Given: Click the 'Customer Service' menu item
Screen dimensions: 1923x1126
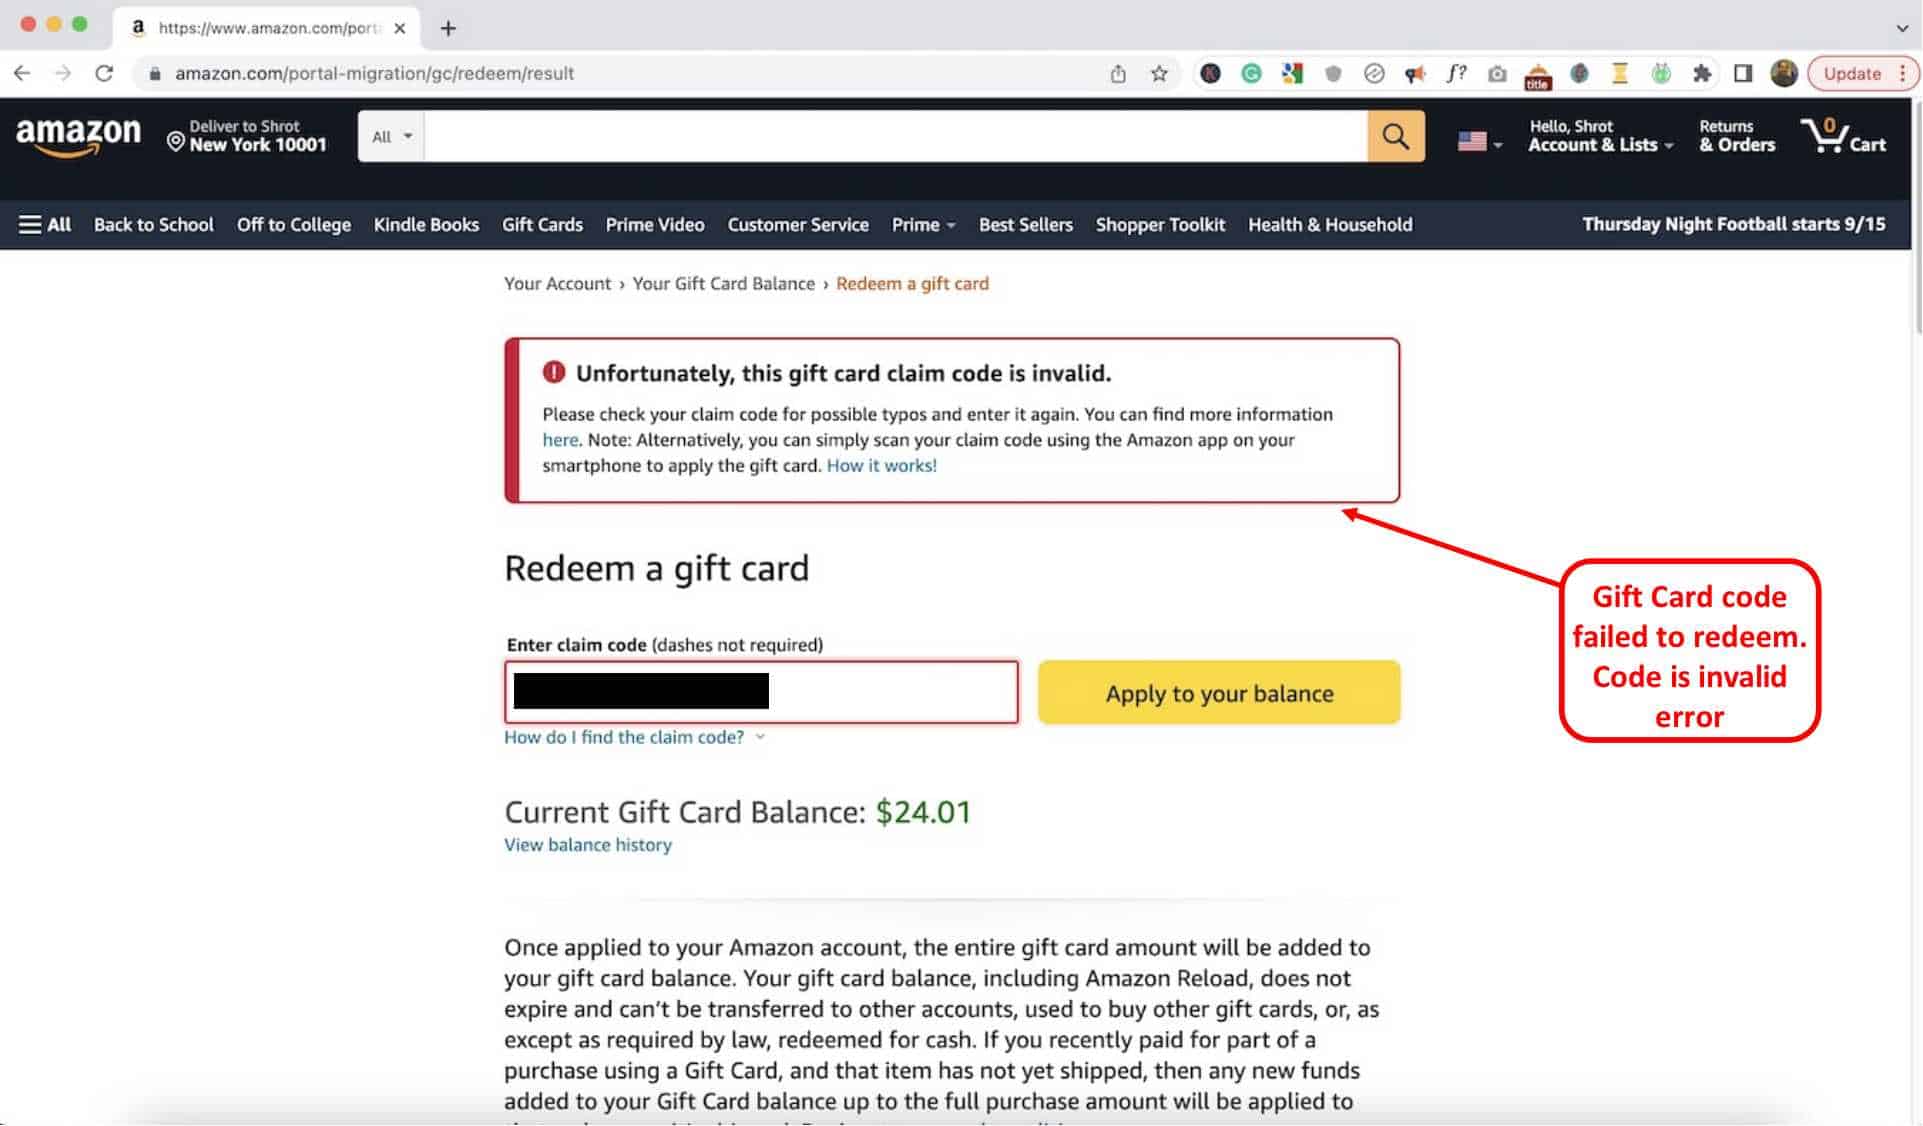Looking at the screenshot, I should (x=797, y=224).
